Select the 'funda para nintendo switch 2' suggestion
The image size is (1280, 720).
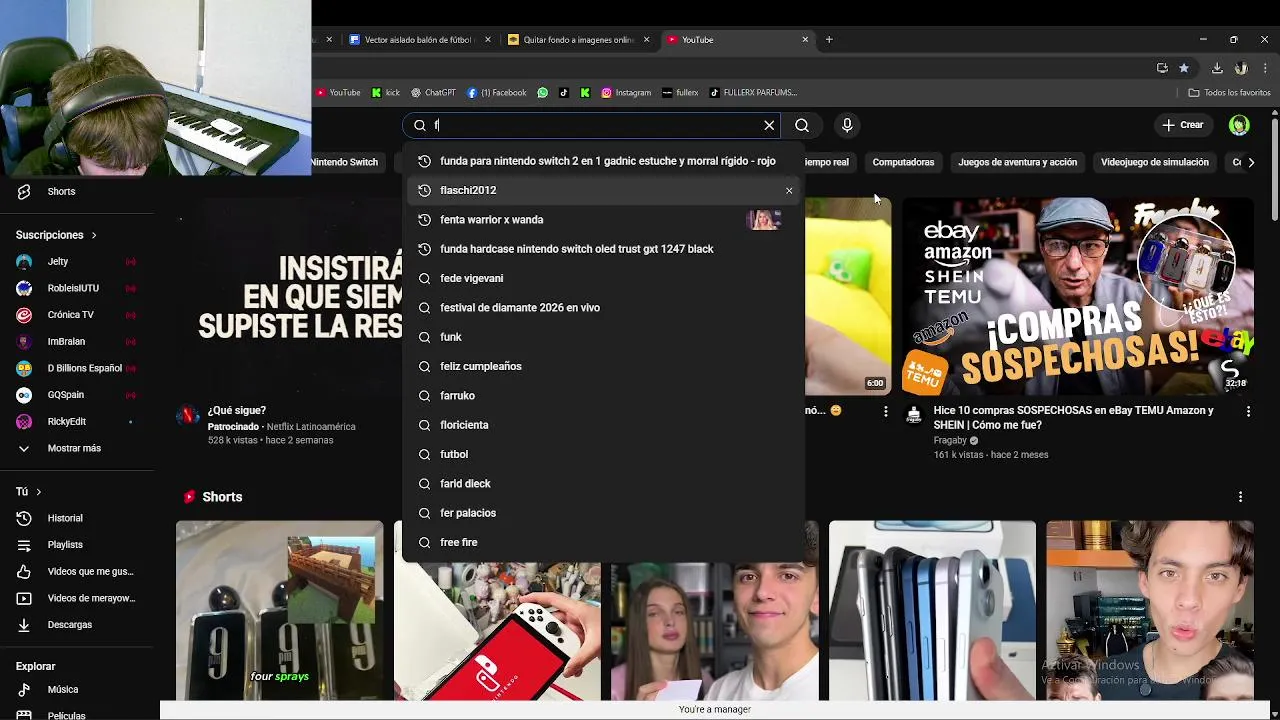[604, 161]
